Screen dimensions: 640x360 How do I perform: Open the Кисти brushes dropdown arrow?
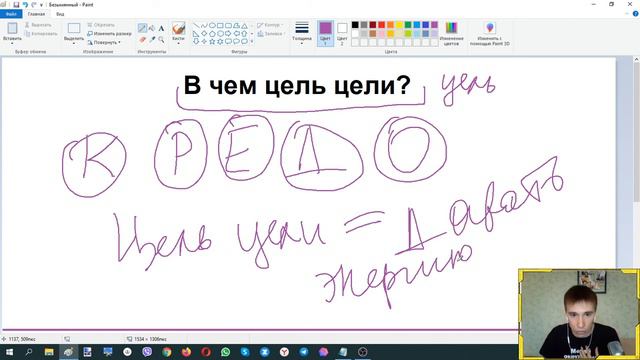[178, 43]
